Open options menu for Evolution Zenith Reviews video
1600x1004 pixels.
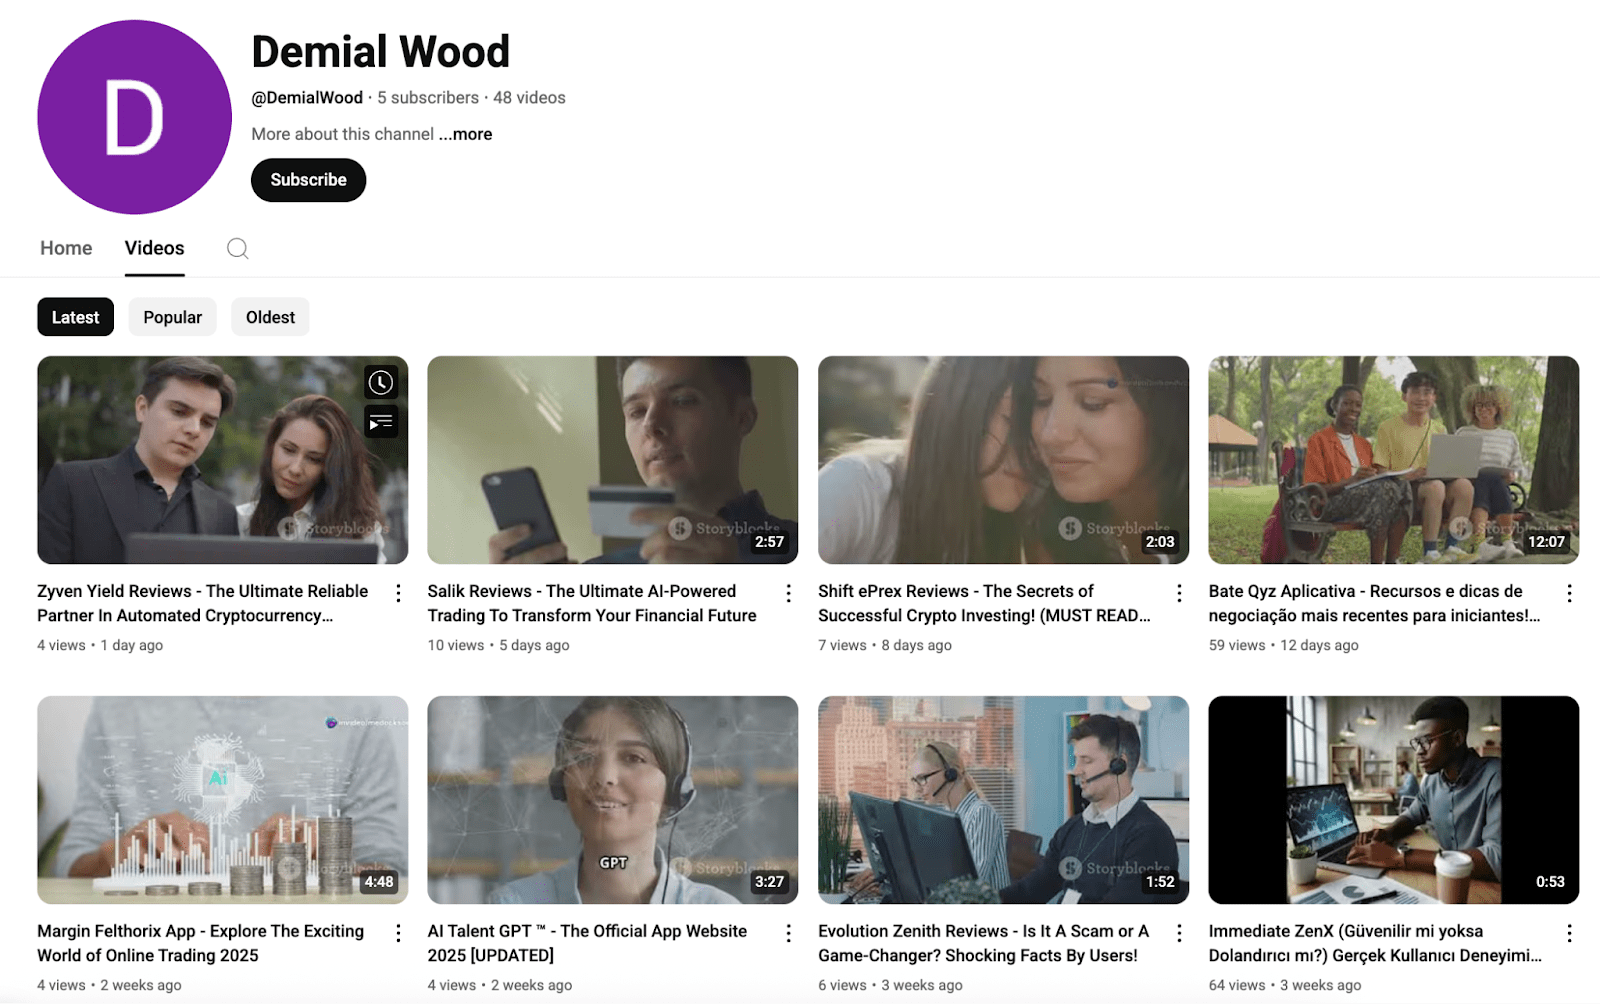[1178, 932]
